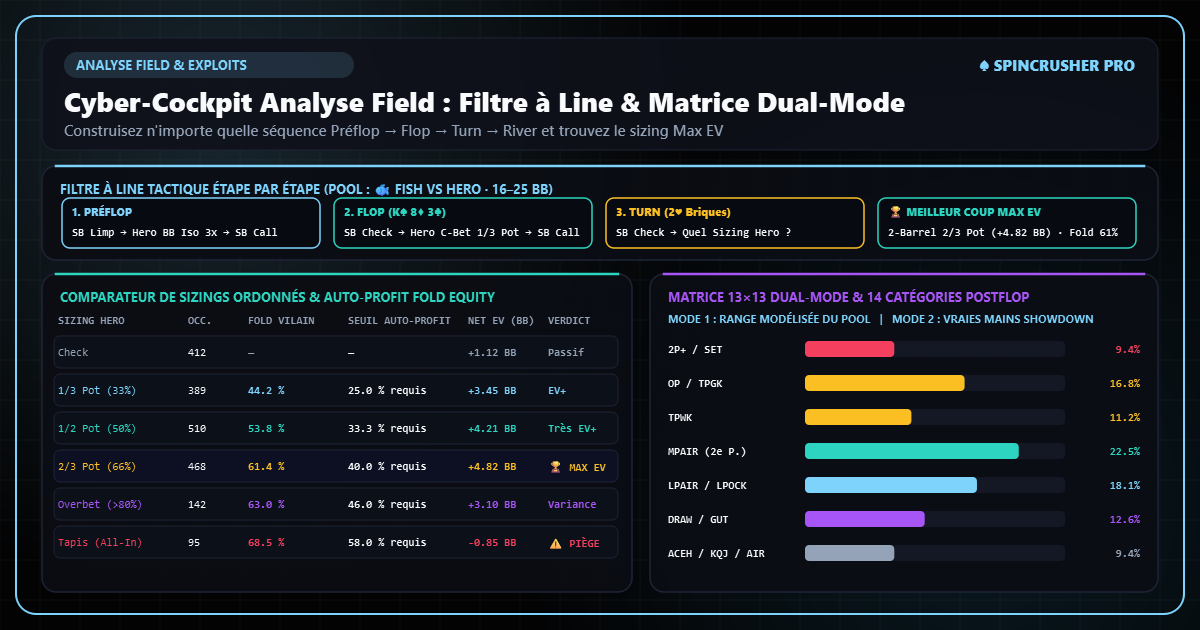Click the 53.8 % fold vilain value

click(x=266, y=429)
